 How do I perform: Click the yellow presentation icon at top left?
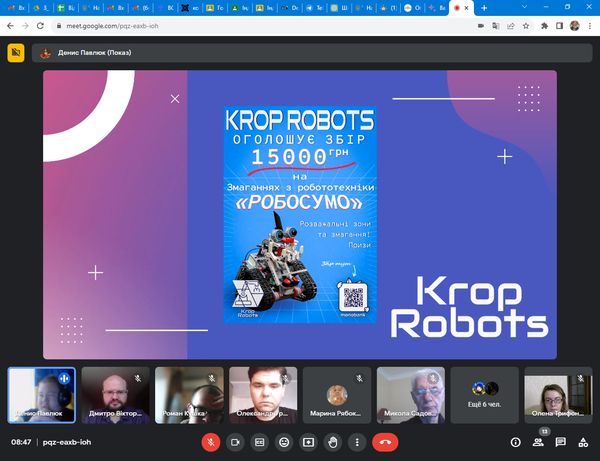(16, 53)
